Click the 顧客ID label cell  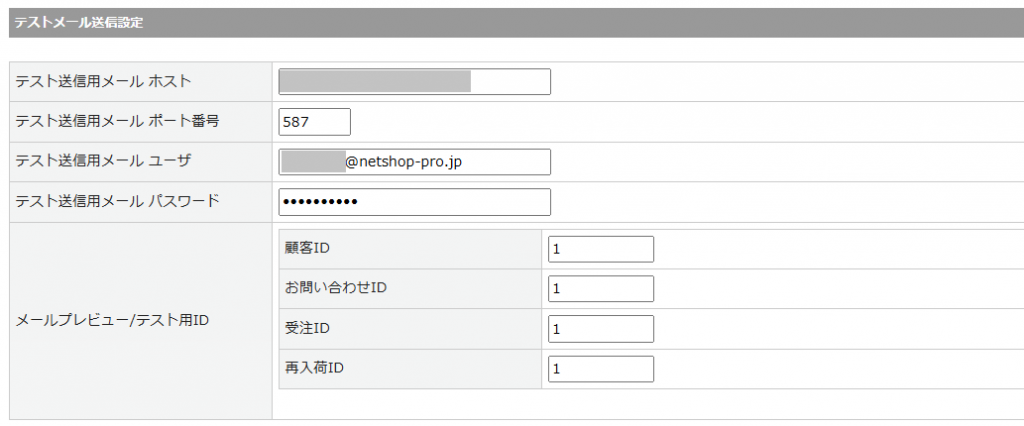[x=307, y=249]
